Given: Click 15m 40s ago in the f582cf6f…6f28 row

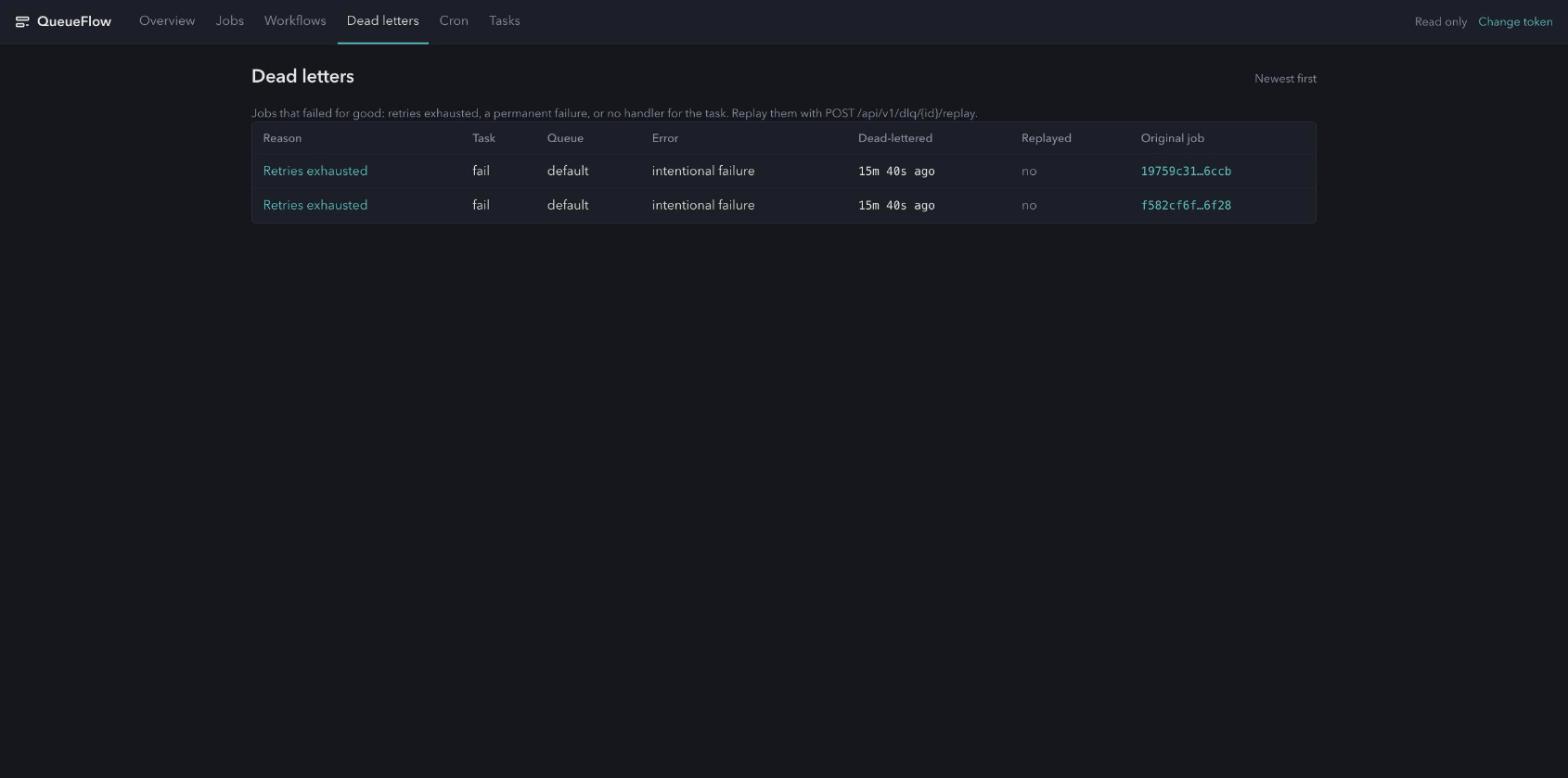Looking at the screenshot, I should coord(896,205).
